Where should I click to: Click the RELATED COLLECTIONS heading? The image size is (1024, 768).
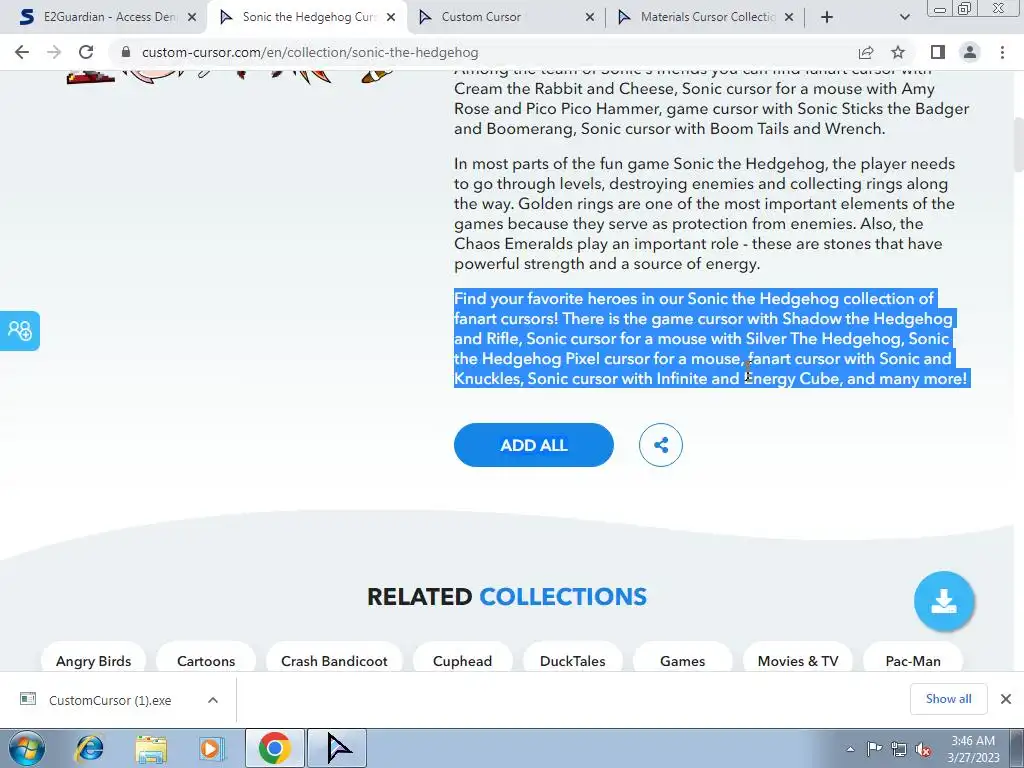click(507, 597)
